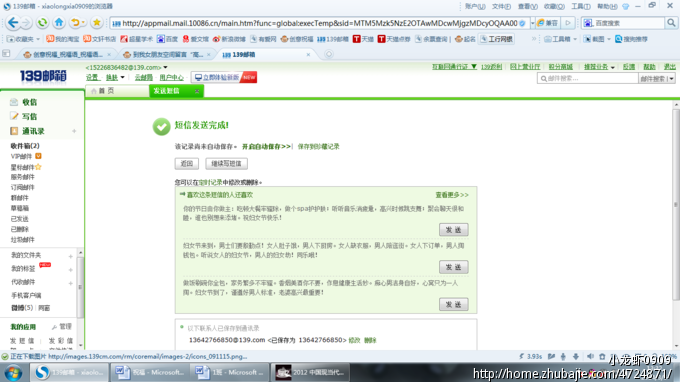This screenshot has height=382, width=680.
Task: Click 发送 for the 你的节日由你做主 message
Action: (453, 230)
